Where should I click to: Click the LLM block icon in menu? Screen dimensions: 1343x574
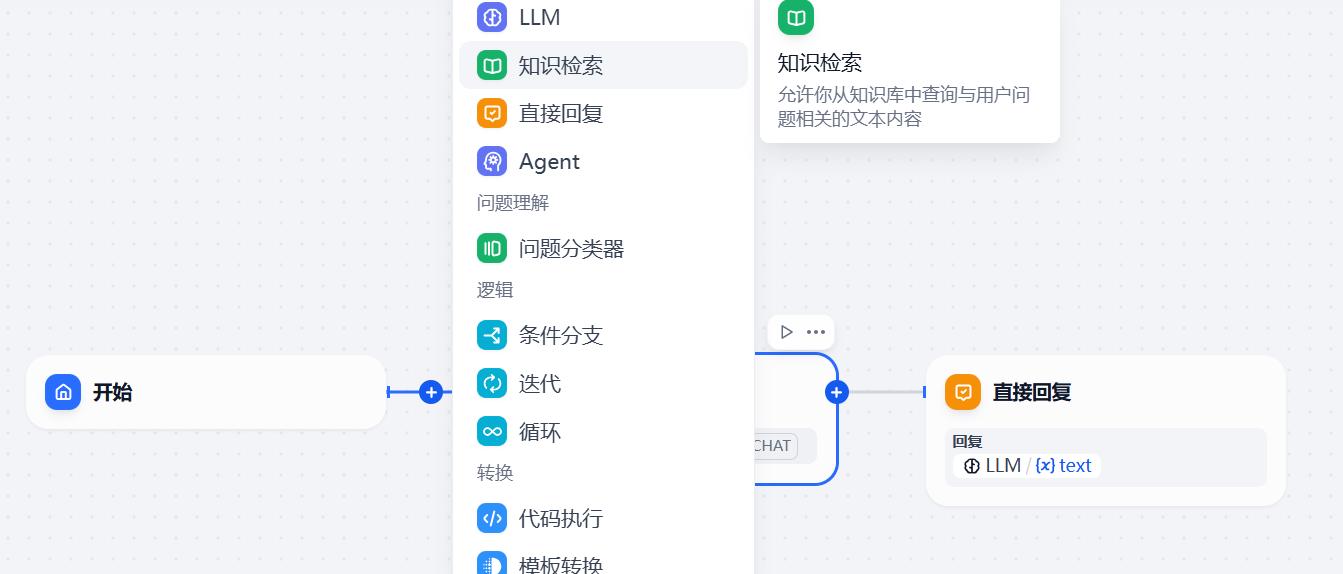pyautogui.click(x=492, y=18)
